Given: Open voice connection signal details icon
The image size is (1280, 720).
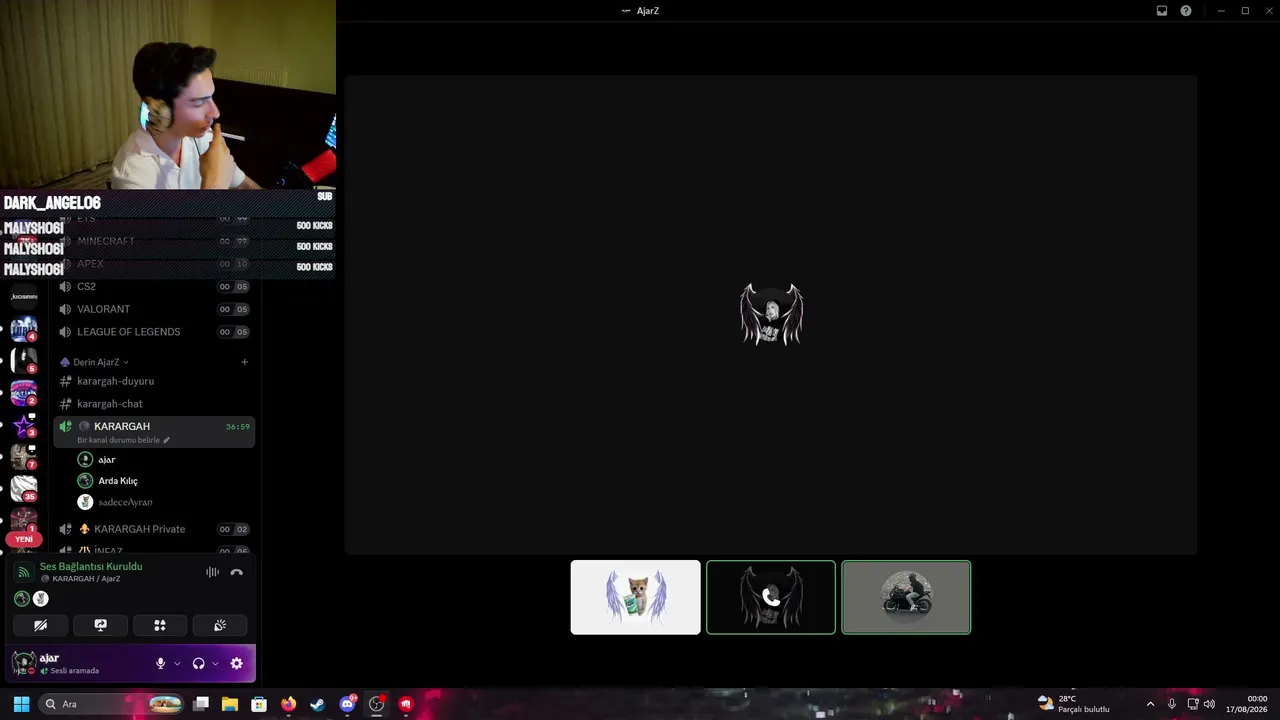Looking at the screenshot, I should [24, 573].
